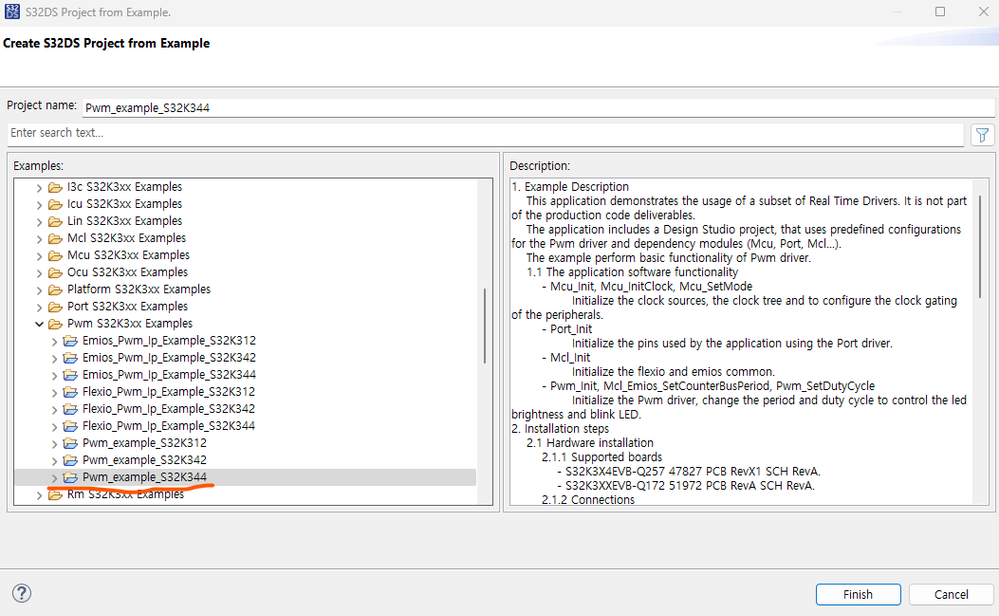Screen dimensions: 999x616
Task: Select Flexio_Pwm_Ip_Example_S32K342 in the tree
Action: (x=168, y=409)
